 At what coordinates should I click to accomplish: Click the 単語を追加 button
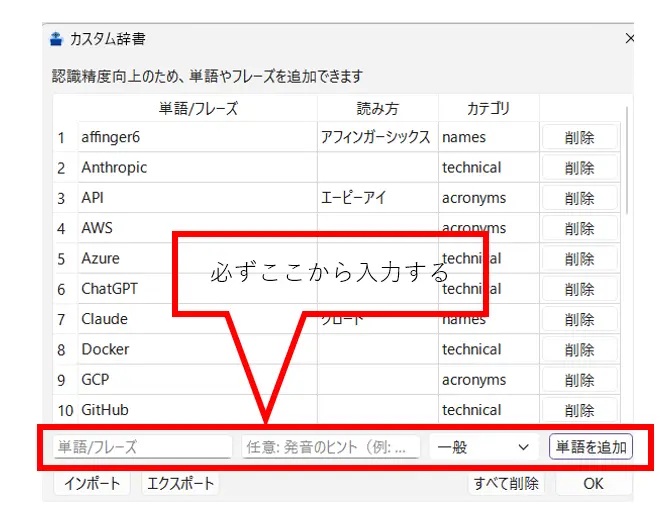coord(591,447)
